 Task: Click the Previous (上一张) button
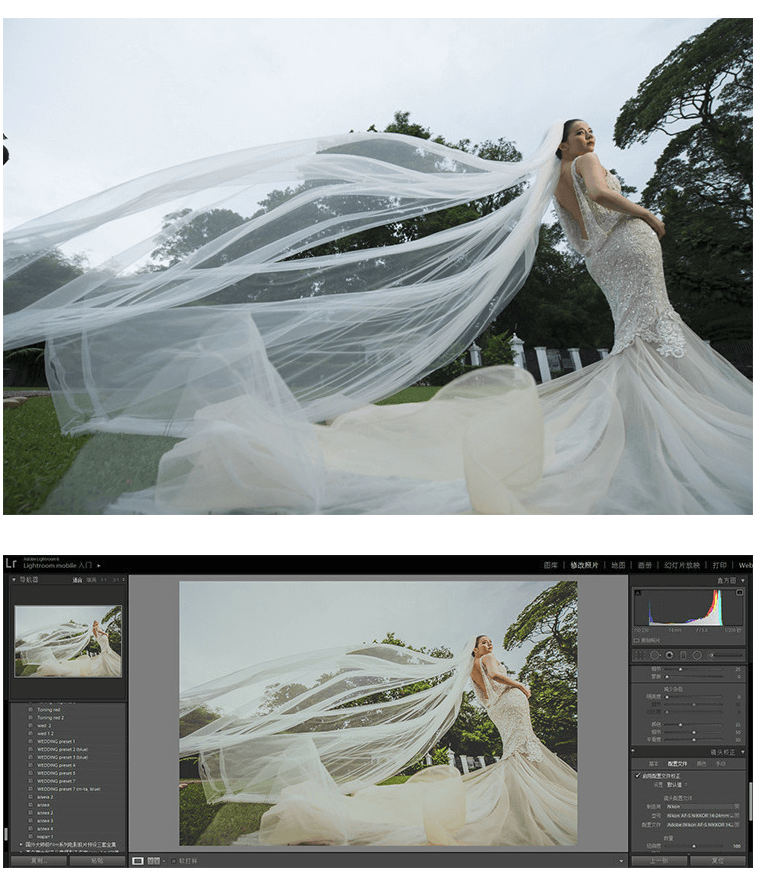click(659, 861)
